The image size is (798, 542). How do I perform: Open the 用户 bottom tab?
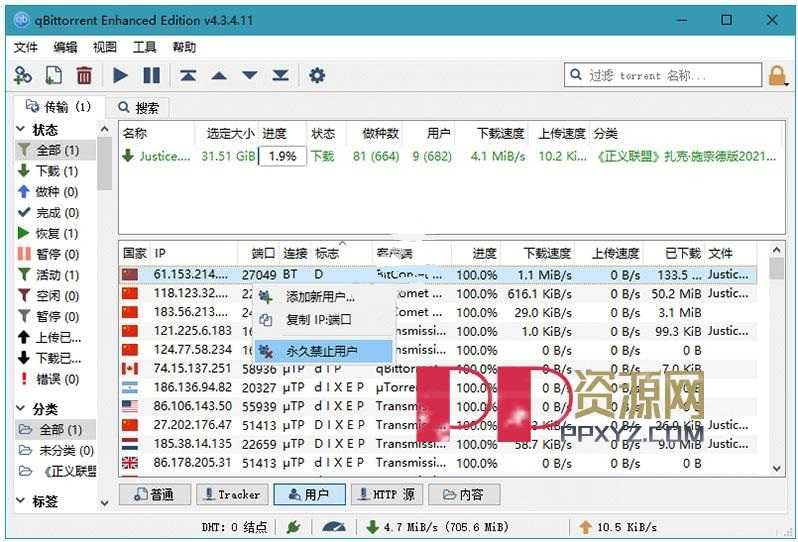click(x=309, y=494)
